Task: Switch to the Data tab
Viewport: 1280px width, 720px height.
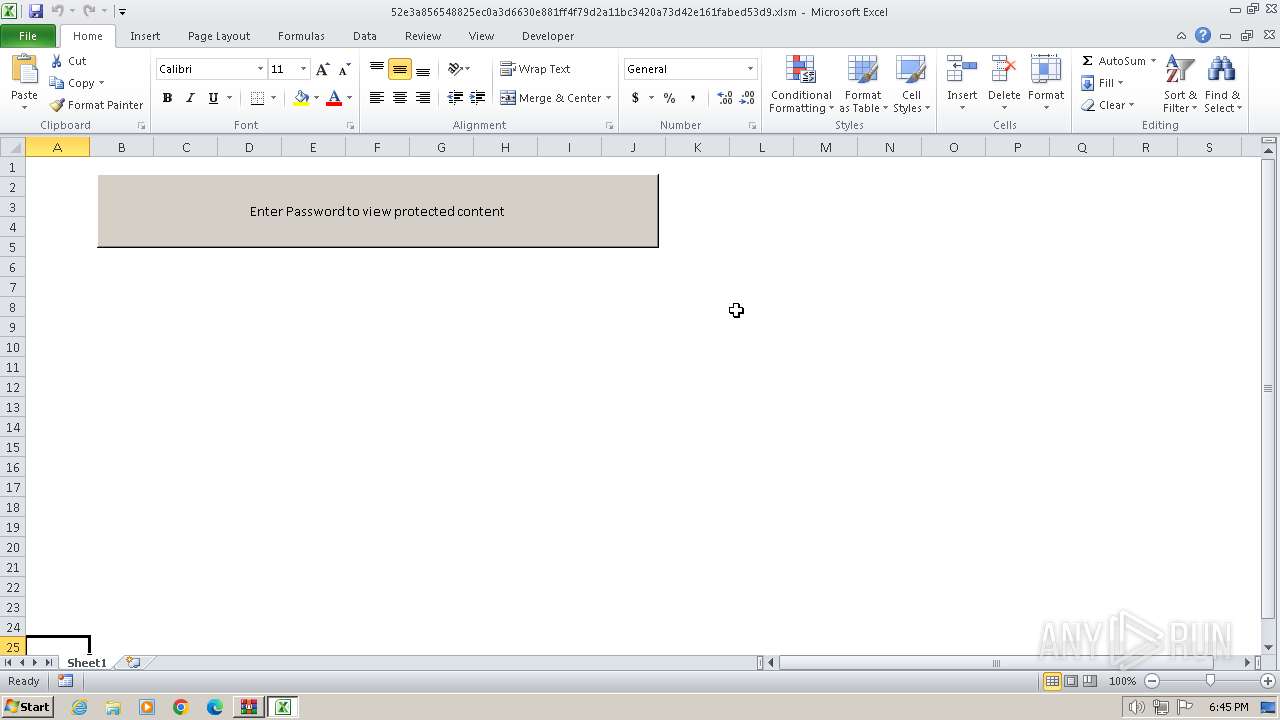Action: click(x=365, y=36)
